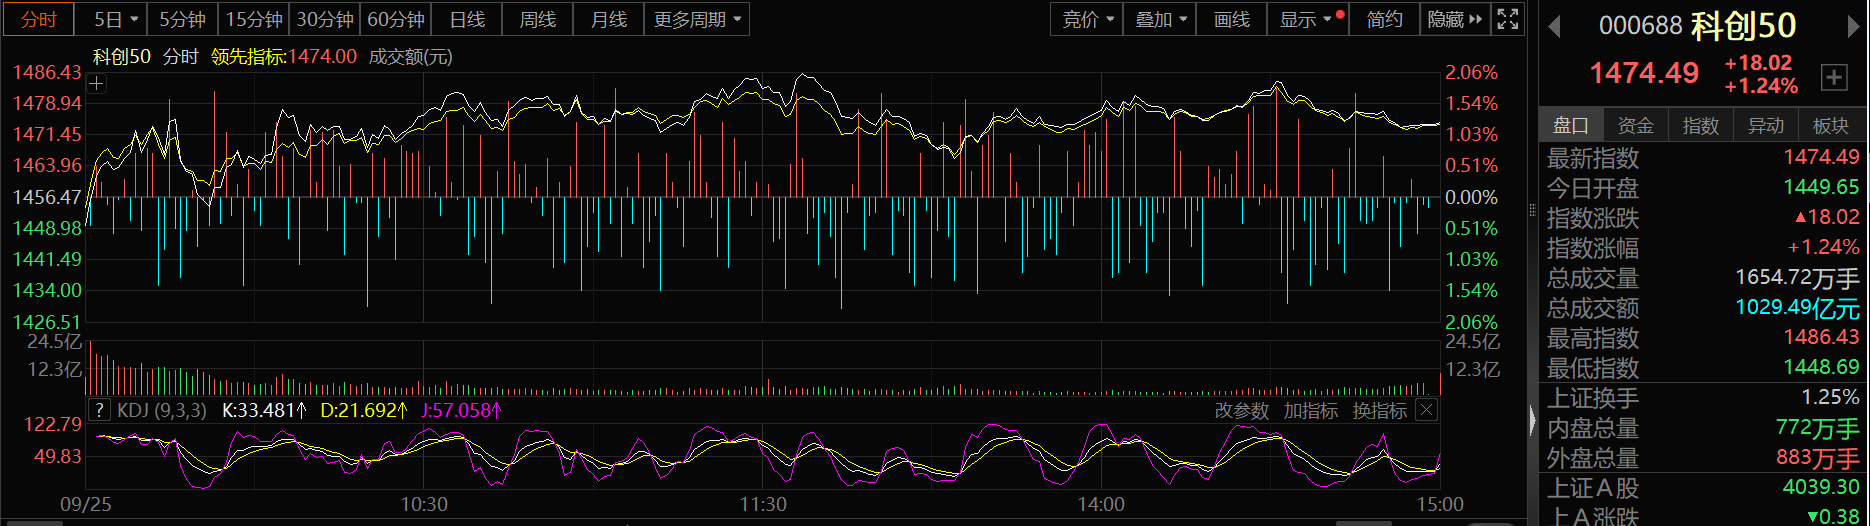Click the fullscreen expand icon

tap(1508, 19)
